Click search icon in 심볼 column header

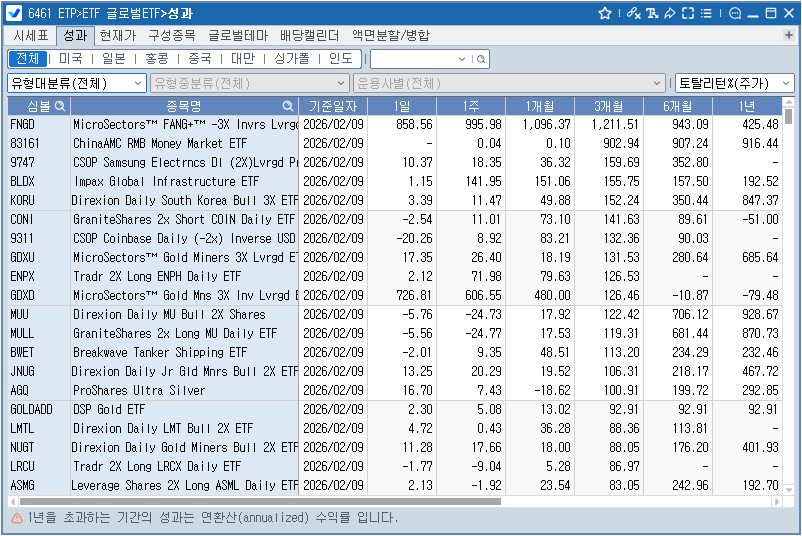(x=60, y=106)
